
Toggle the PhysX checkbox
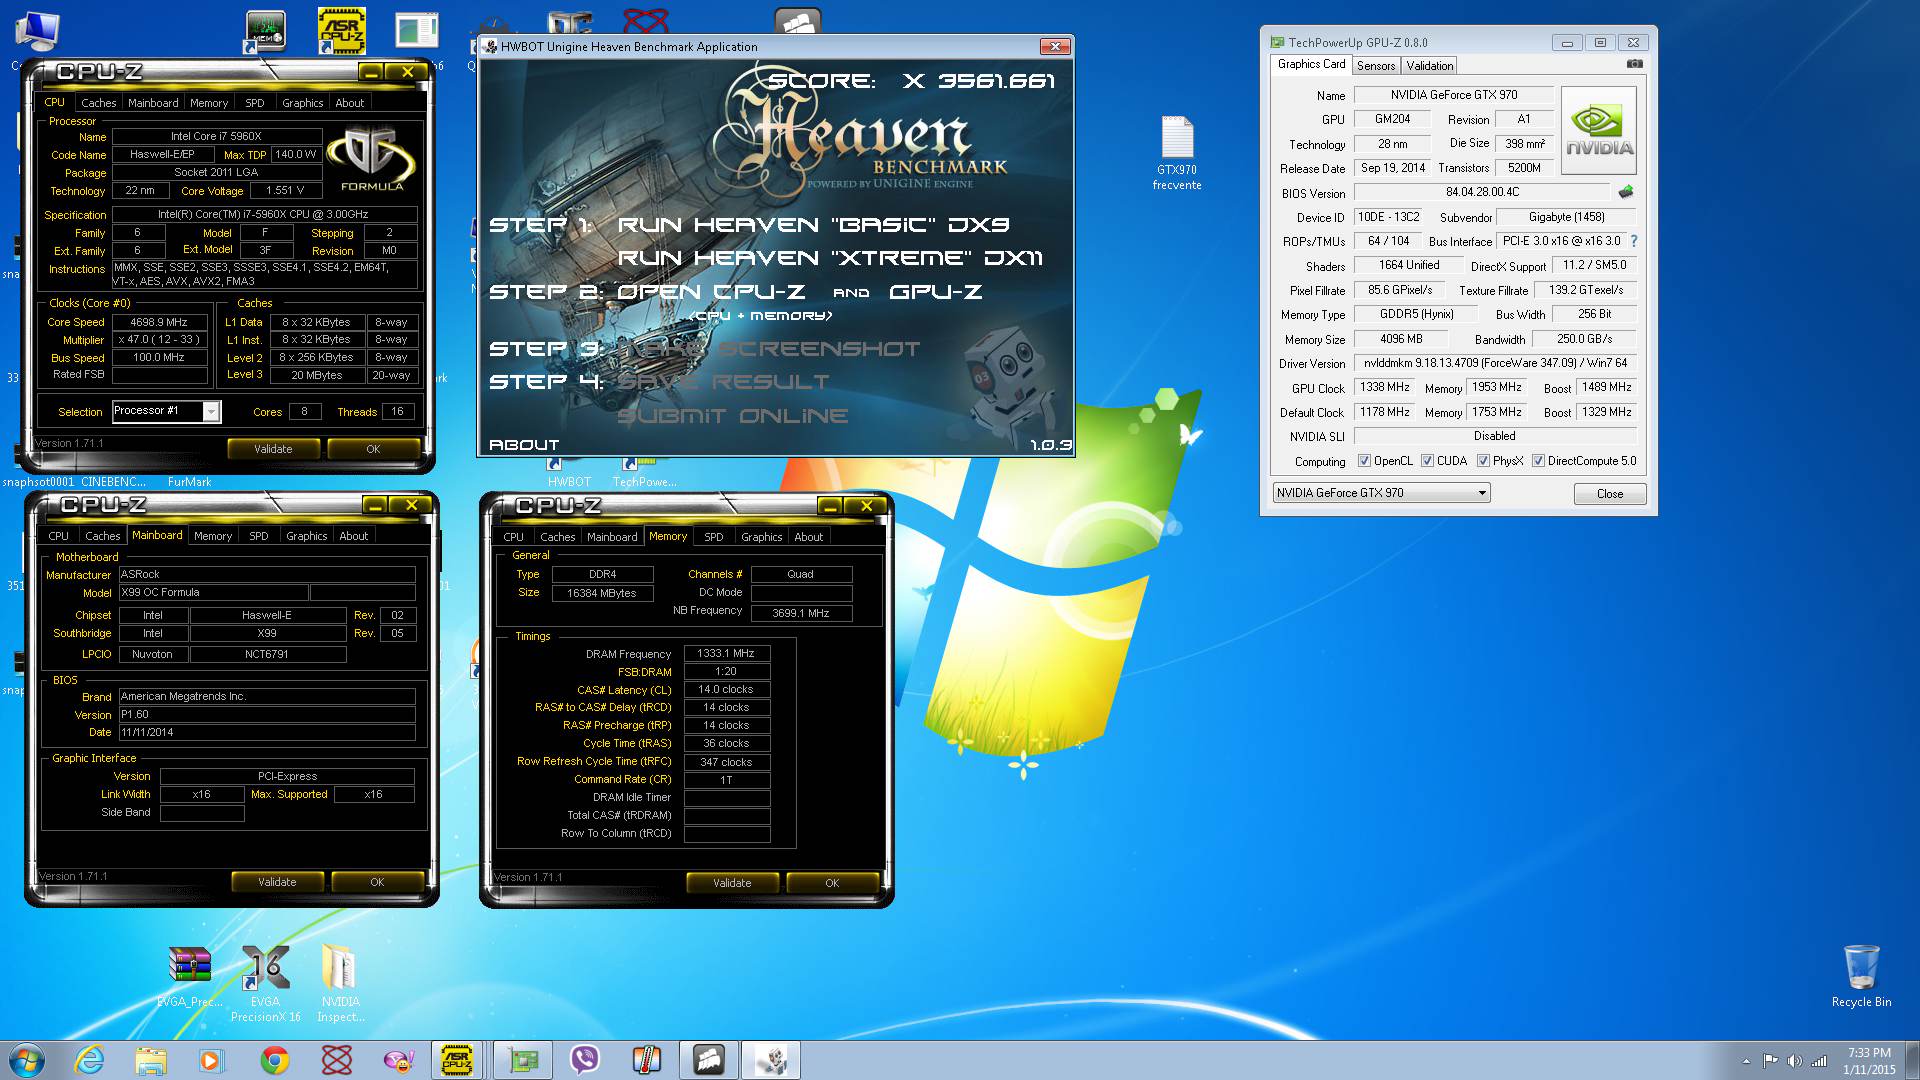pos(1483,461)
